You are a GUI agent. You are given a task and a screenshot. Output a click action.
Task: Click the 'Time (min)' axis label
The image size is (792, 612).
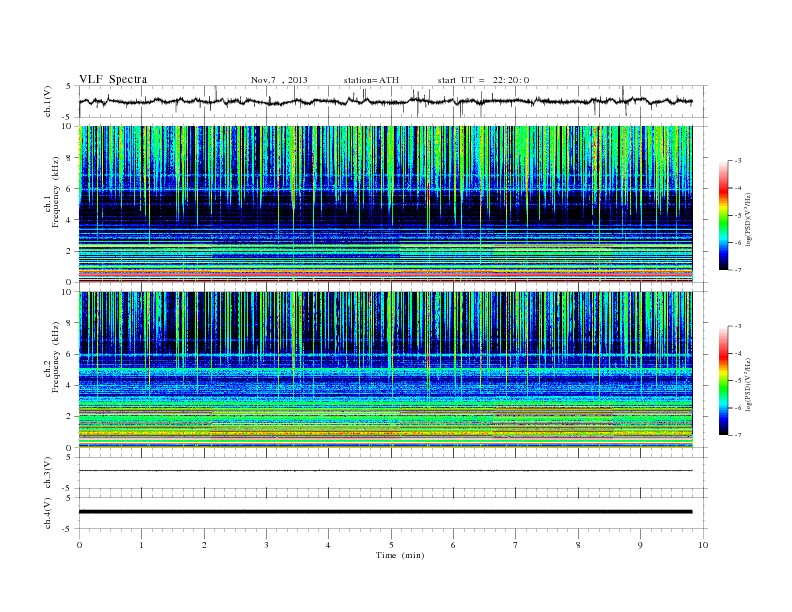(400, 555)
